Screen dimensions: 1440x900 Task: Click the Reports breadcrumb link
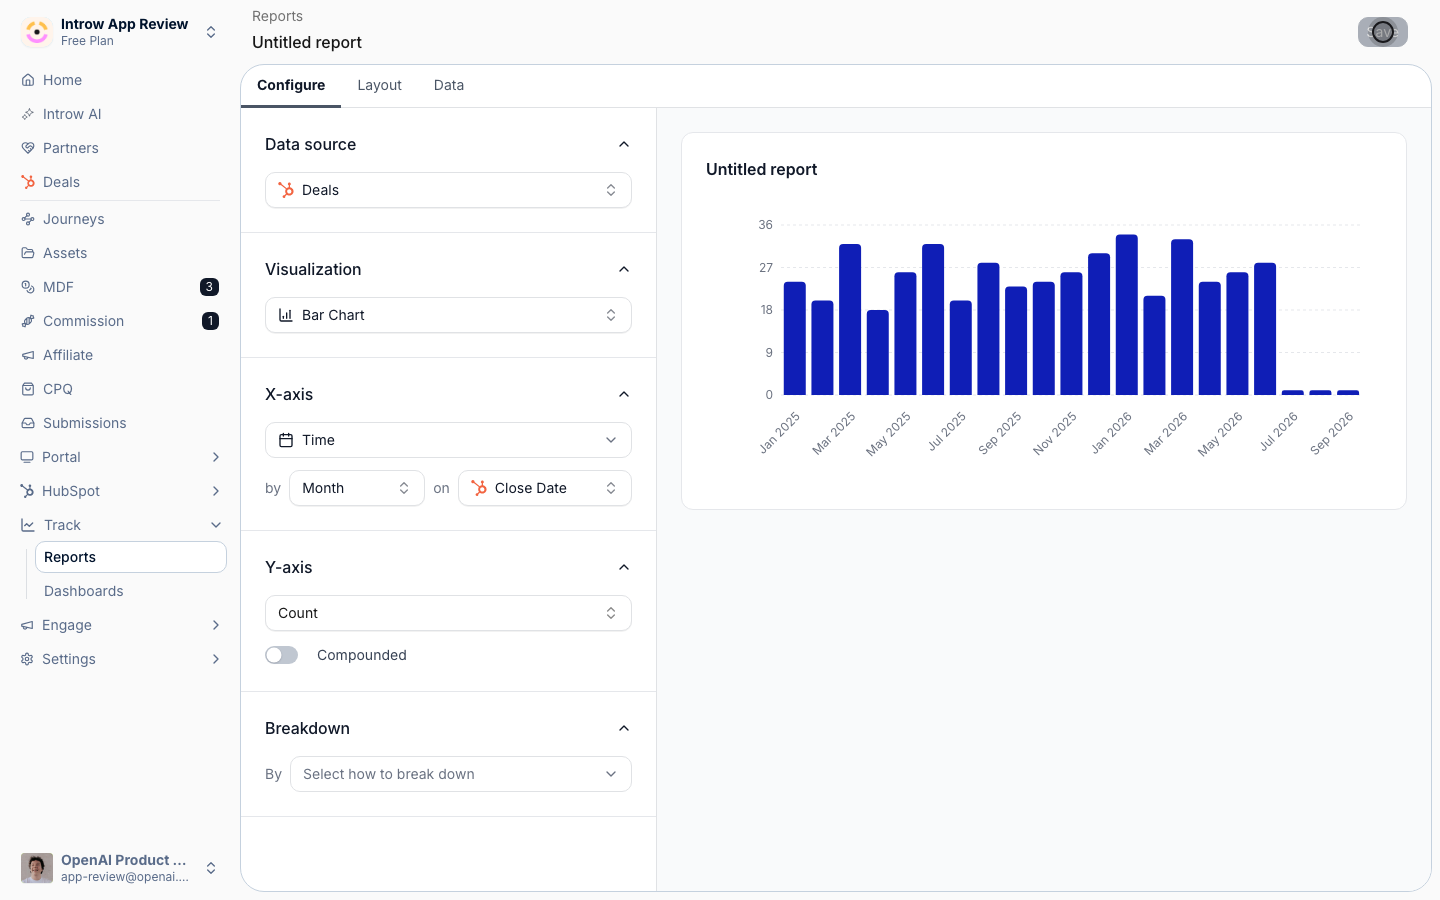277,16
